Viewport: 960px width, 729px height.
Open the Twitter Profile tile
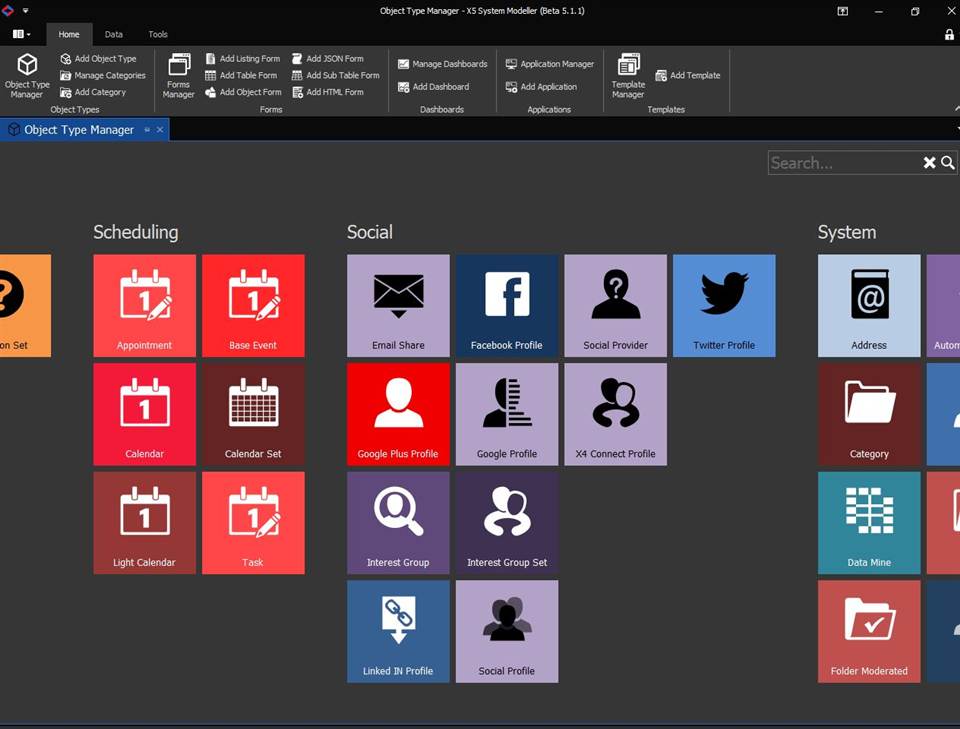724,305
